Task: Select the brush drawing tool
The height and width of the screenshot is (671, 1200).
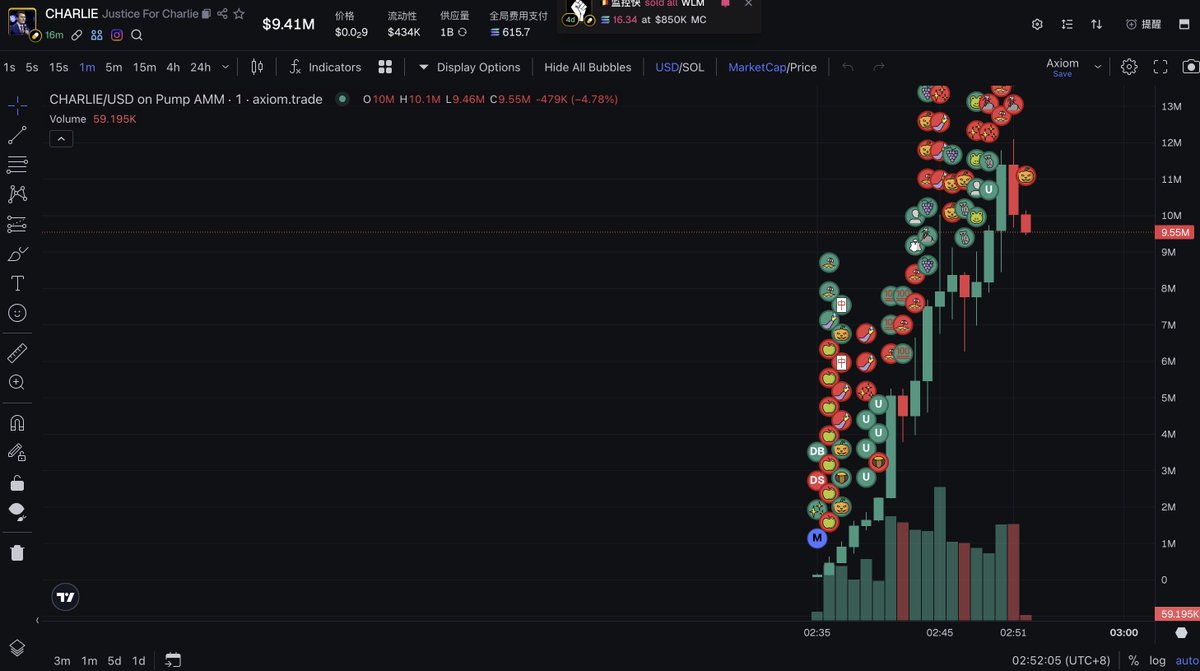Action: click(17, 254)
